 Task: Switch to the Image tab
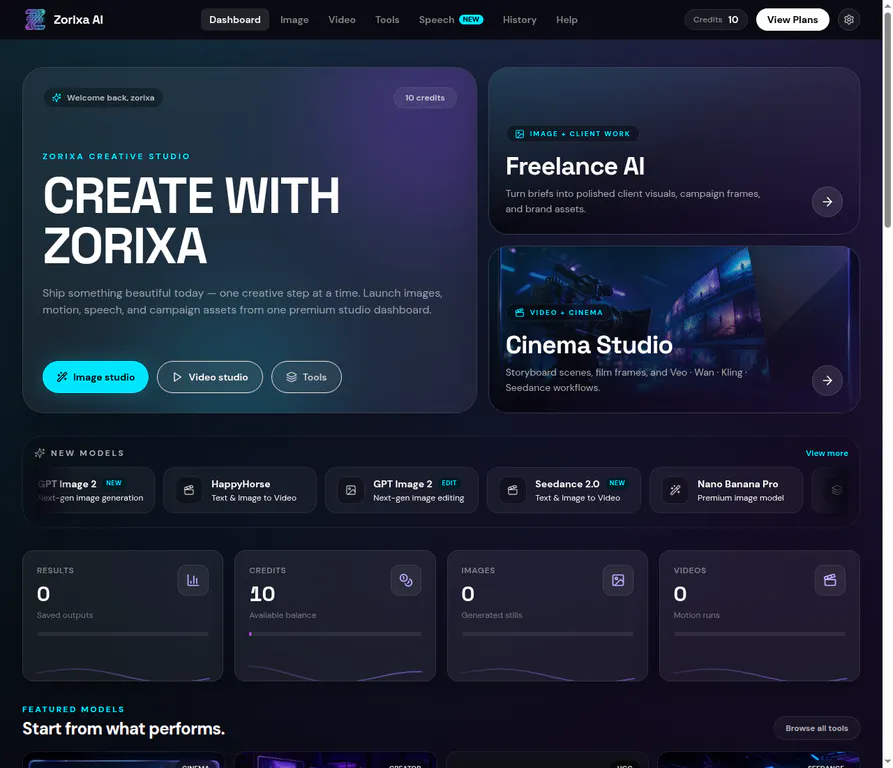click(x=294, y=19)
